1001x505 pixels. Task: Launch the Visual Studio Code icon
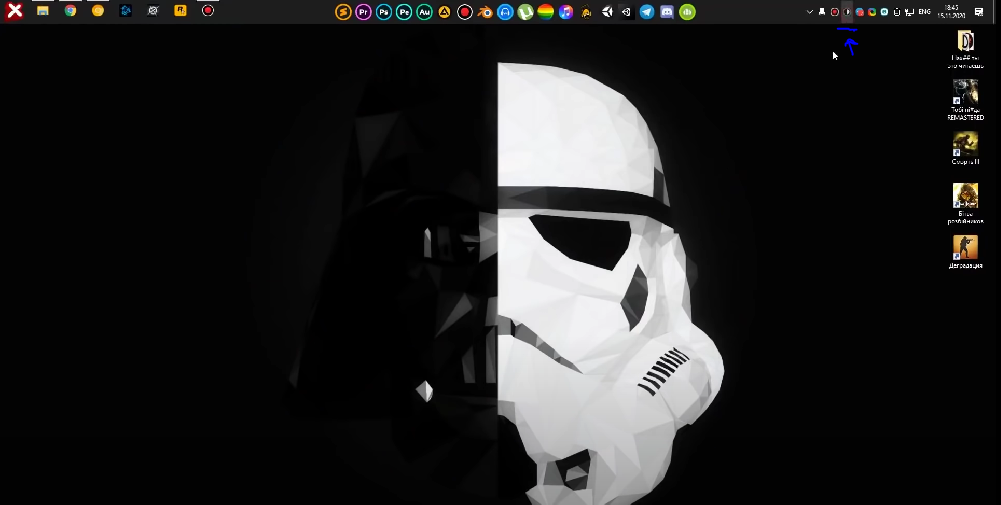click(x=626, y=12)
